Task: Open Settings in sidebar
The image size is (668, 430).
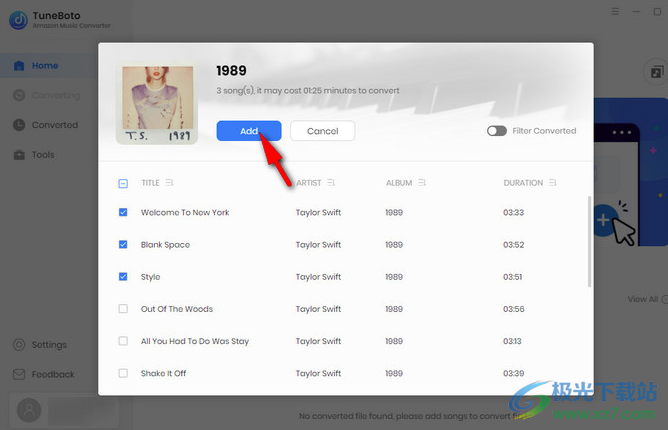Action: tap(49, 344)
